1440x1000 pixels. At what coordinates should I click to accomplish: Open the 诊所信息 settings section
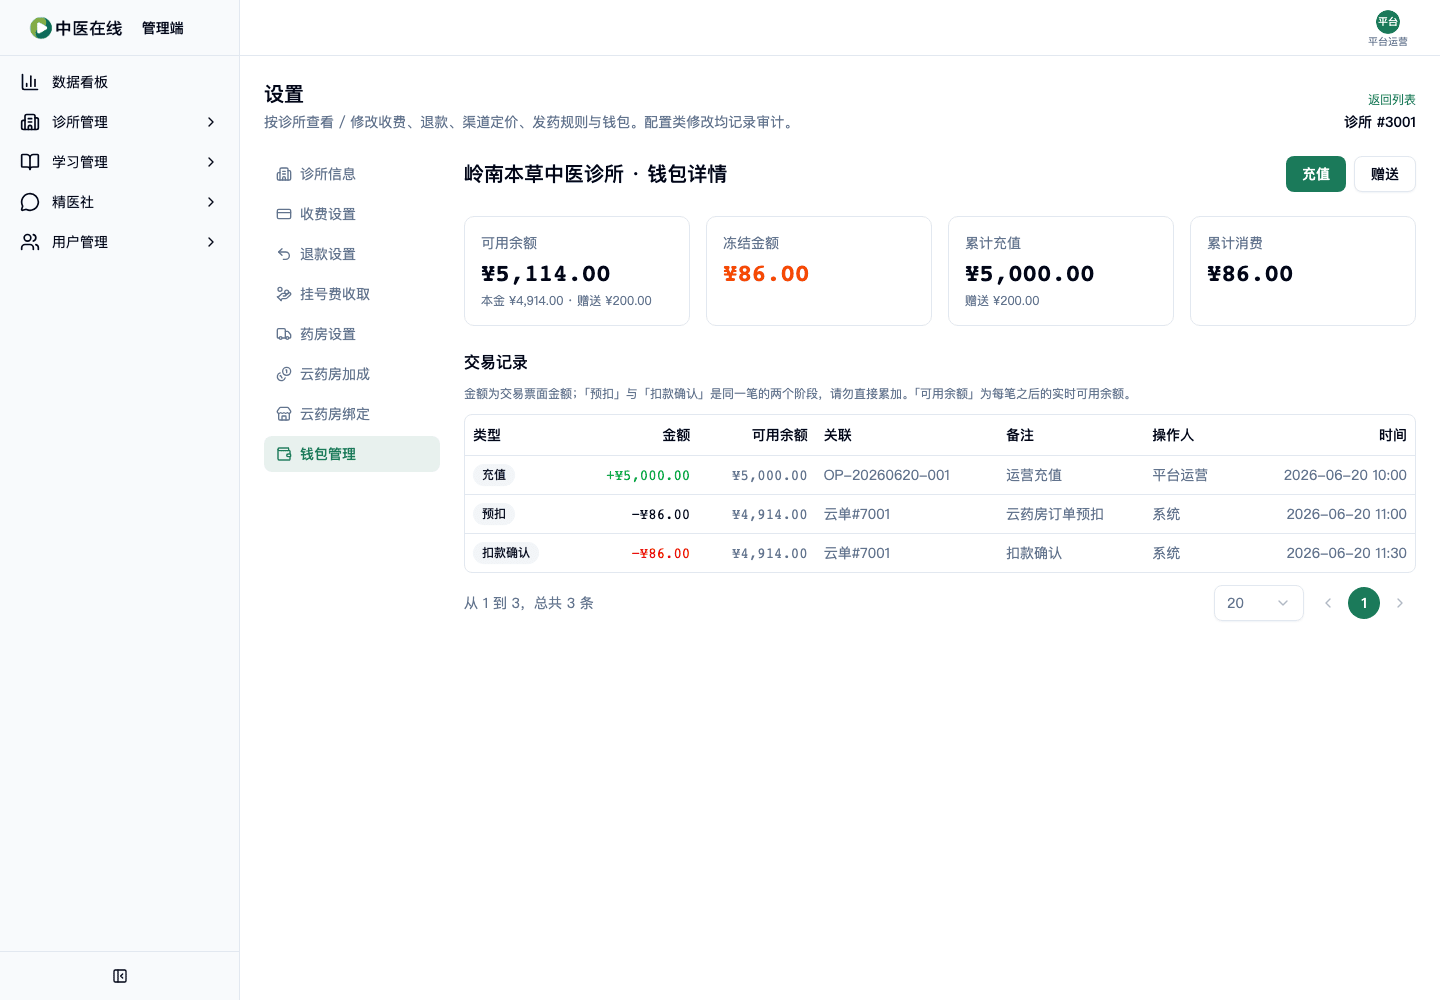pyautogui.click(x=352, y=174)
